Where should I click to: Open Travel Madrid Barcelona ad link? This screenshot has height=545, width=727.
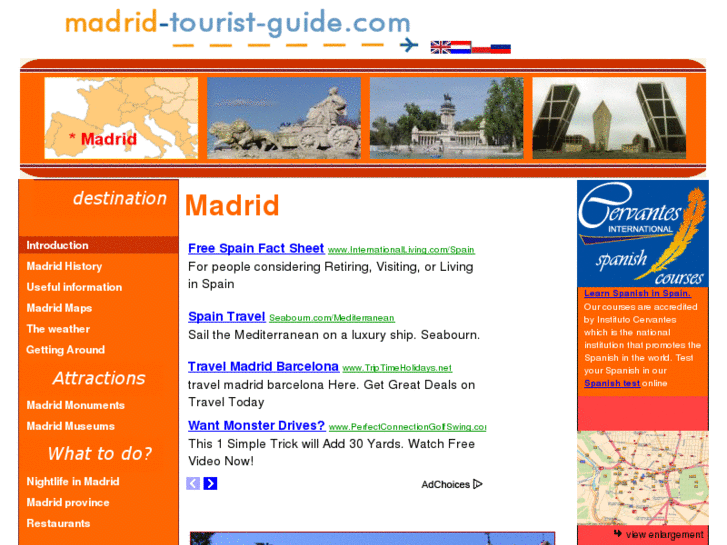(263, 367)
